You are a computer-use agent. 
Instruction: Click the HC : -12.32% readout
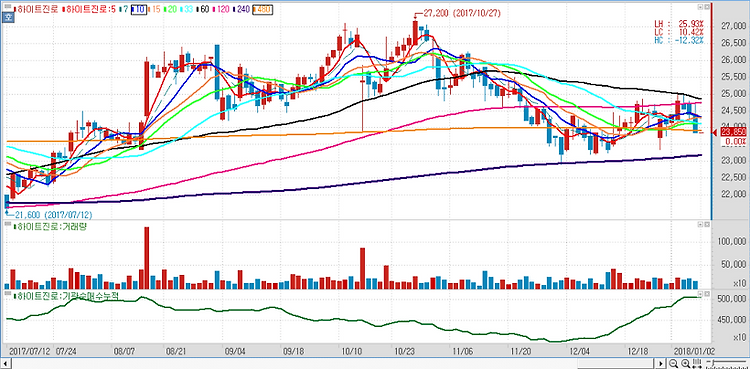pyautogui.click(x=679, y=40)
